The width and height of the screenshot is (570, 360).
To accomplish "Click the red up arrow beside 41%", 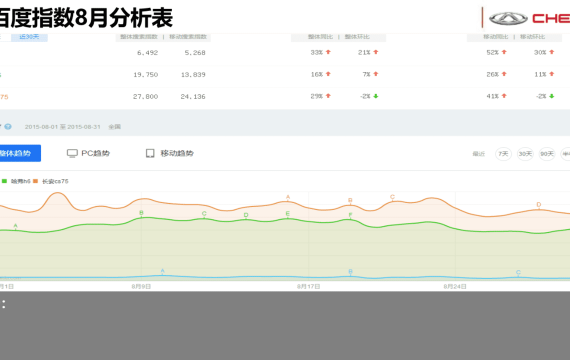I will pyautogui.click(x=504, y=96).
